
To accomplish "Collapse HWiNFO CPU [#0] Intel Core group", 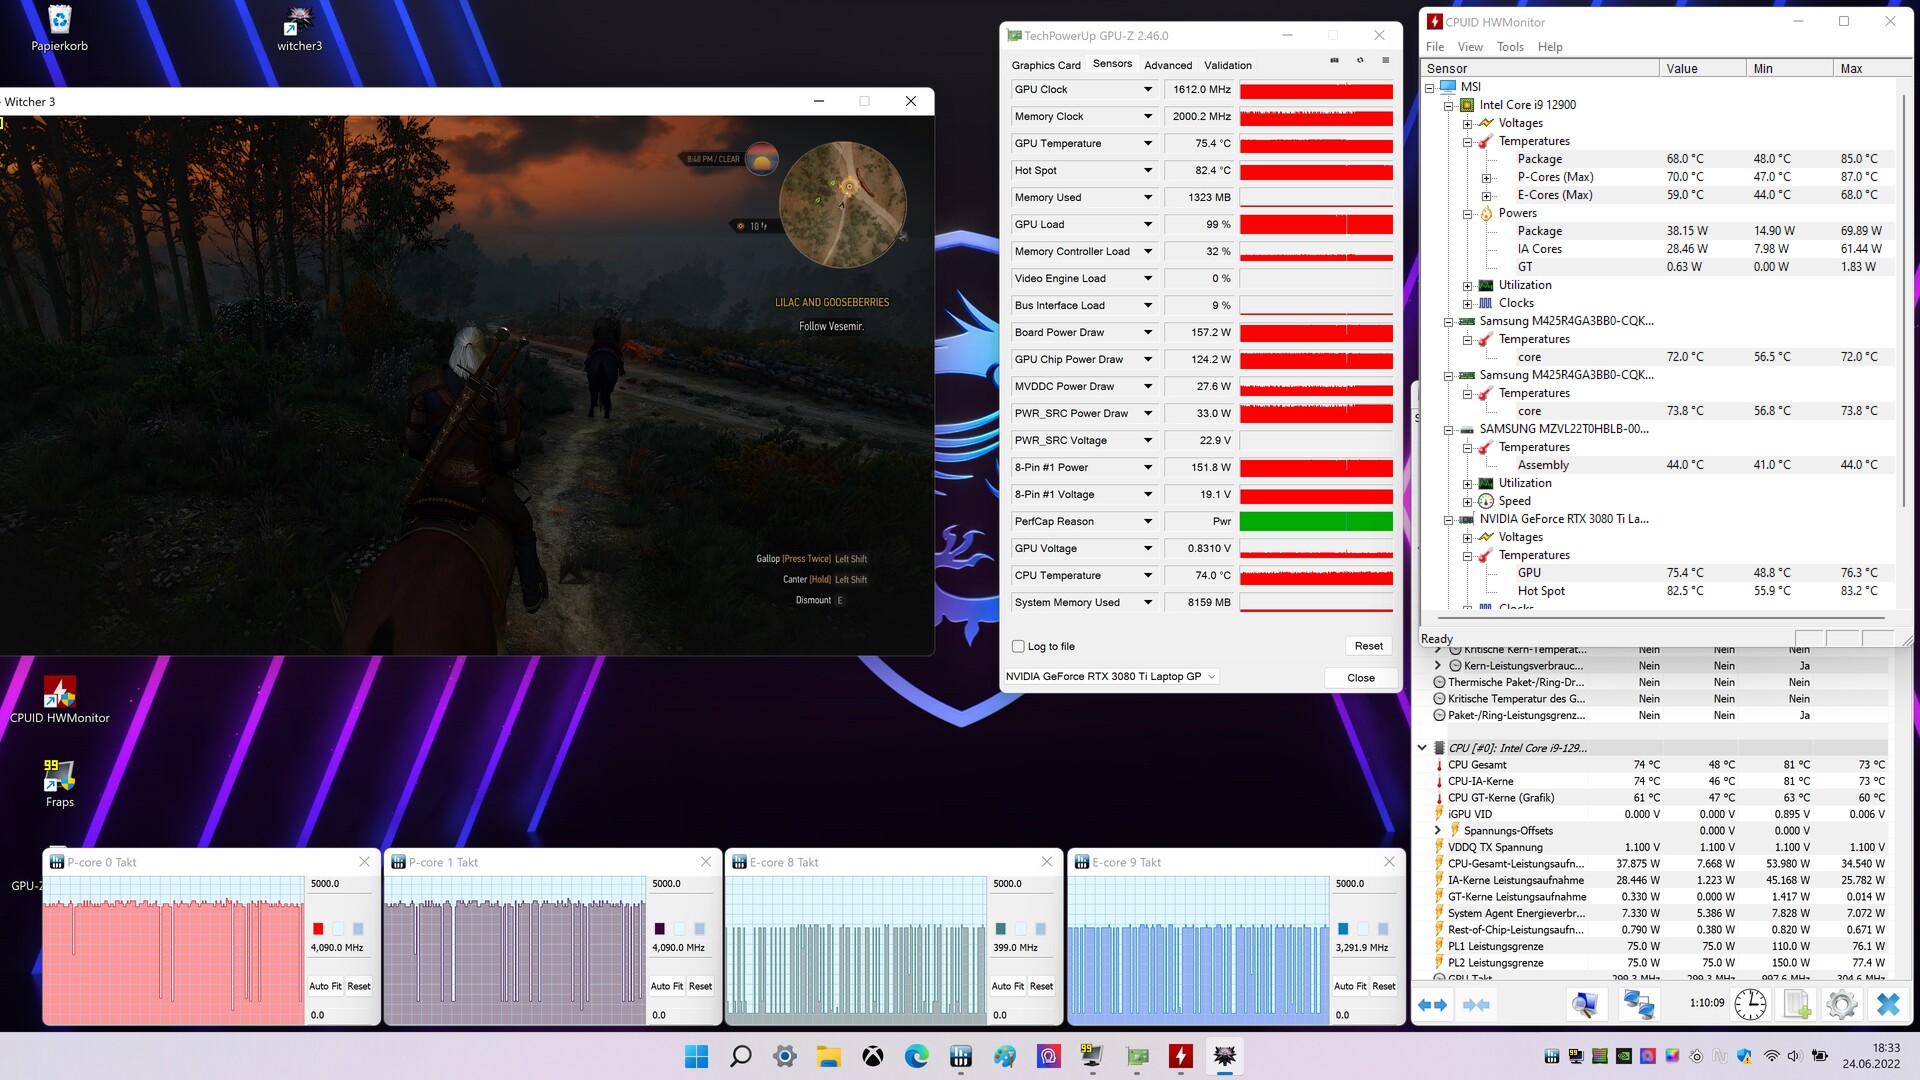I will 1422,748.
